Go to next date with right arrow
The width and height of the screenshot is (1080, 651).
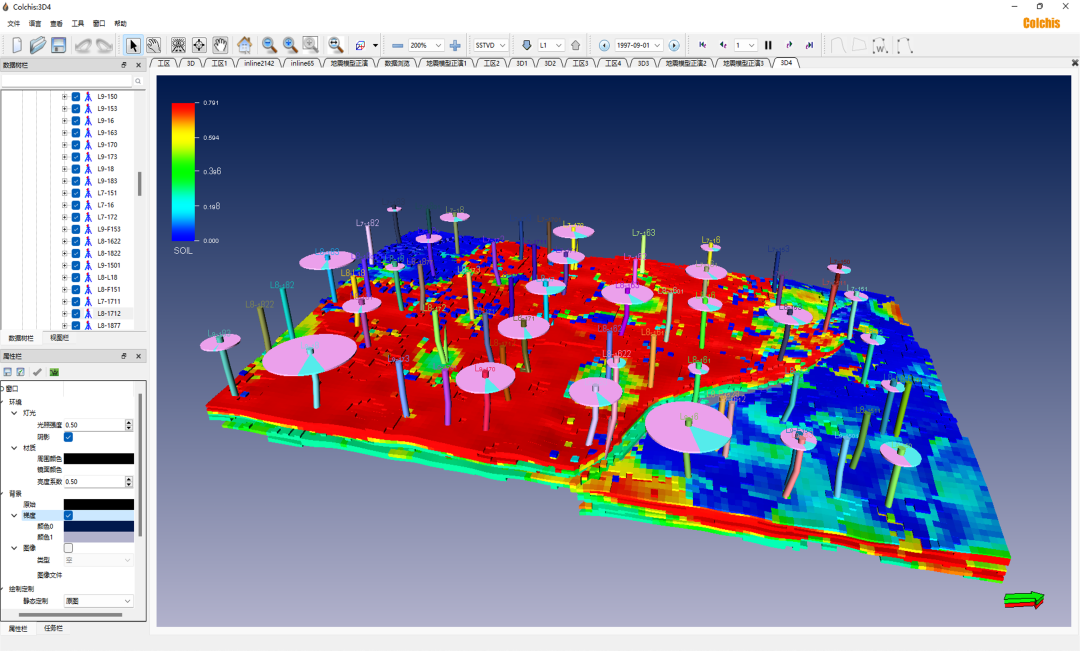[x=674, y=45]
